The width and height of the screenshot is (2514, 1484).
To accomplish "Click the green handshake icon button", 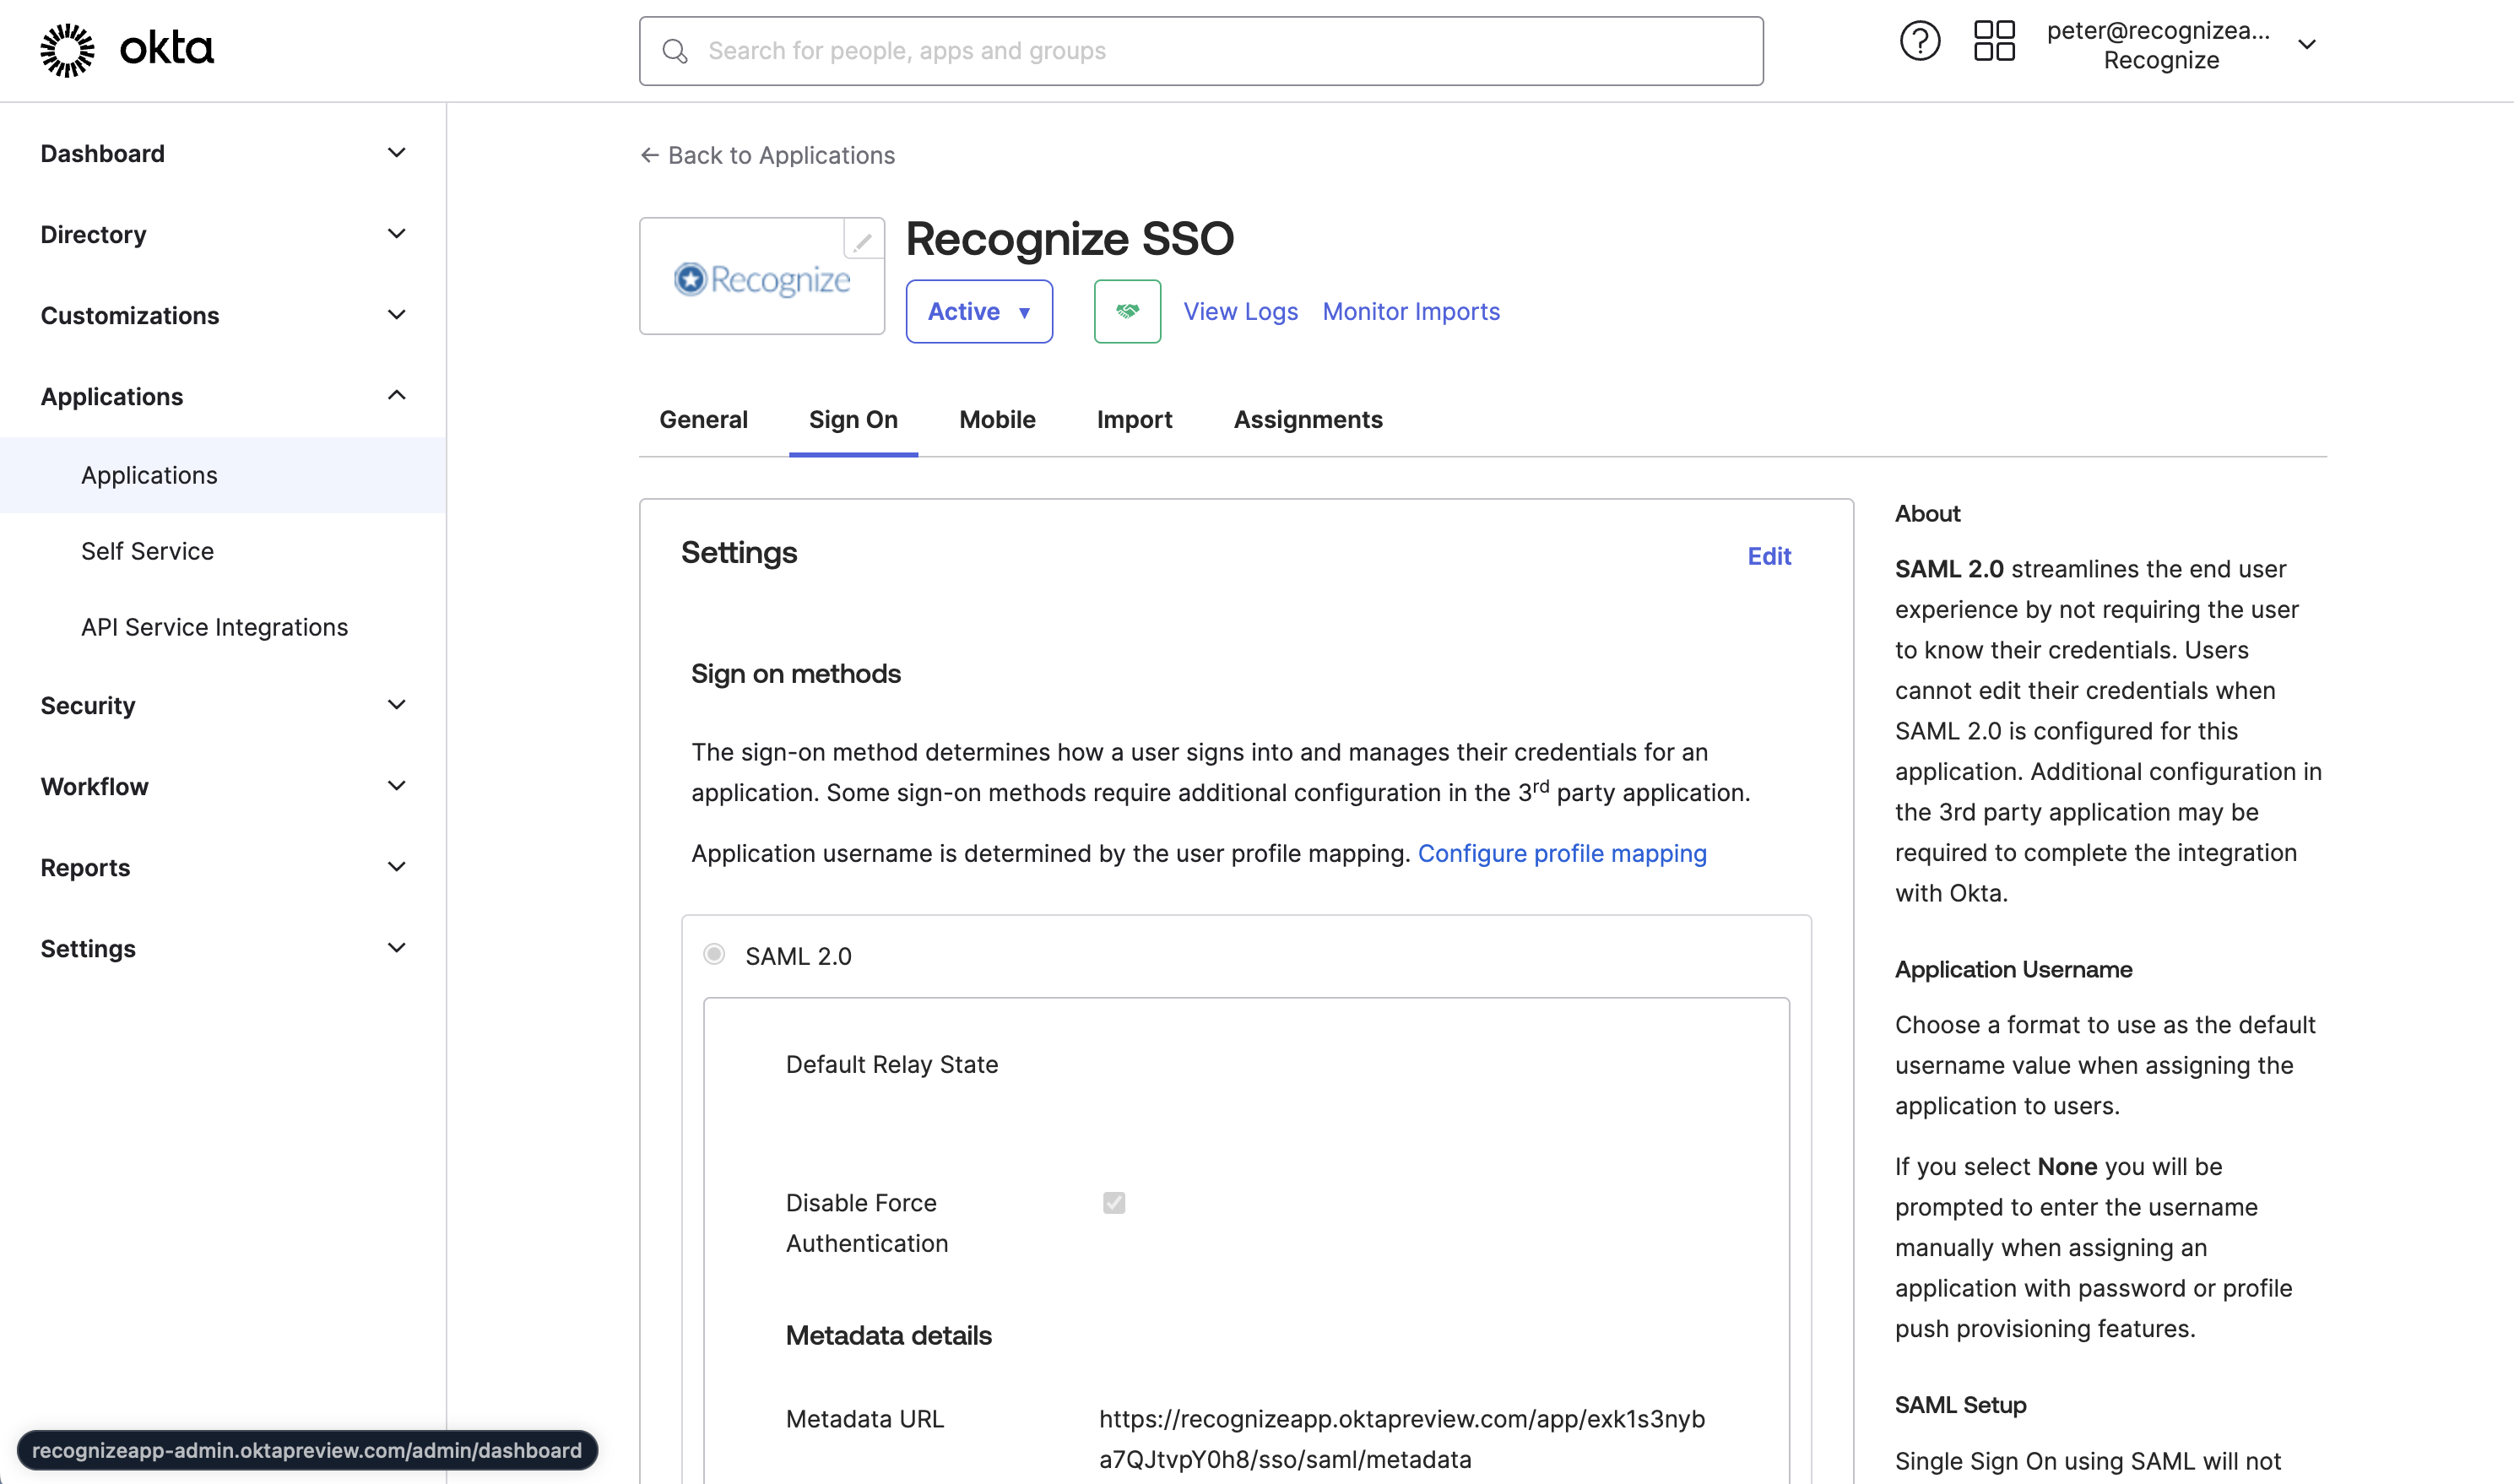I will coord(1127,311).
